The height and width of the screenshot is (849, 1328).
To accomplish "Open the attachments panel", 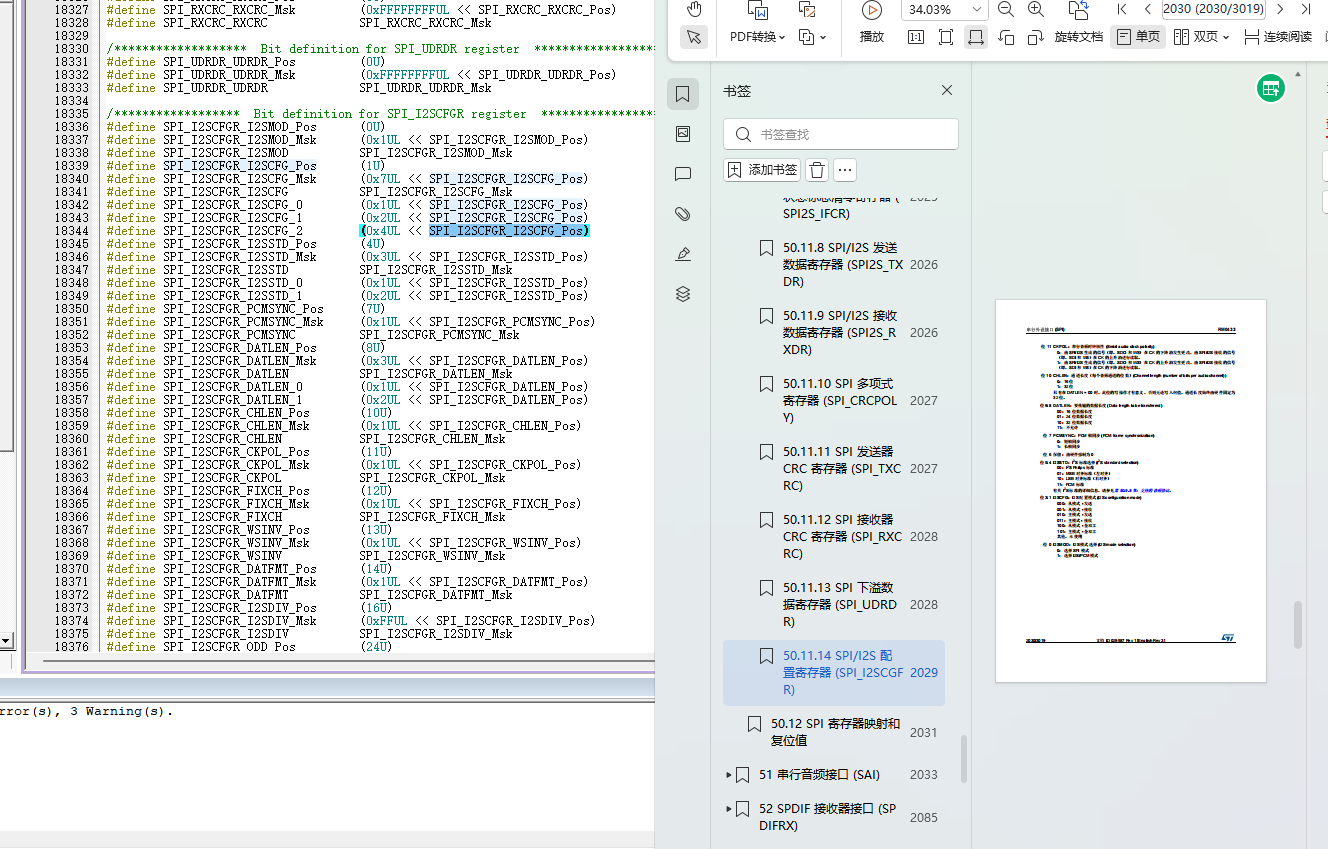I will 682,214.
